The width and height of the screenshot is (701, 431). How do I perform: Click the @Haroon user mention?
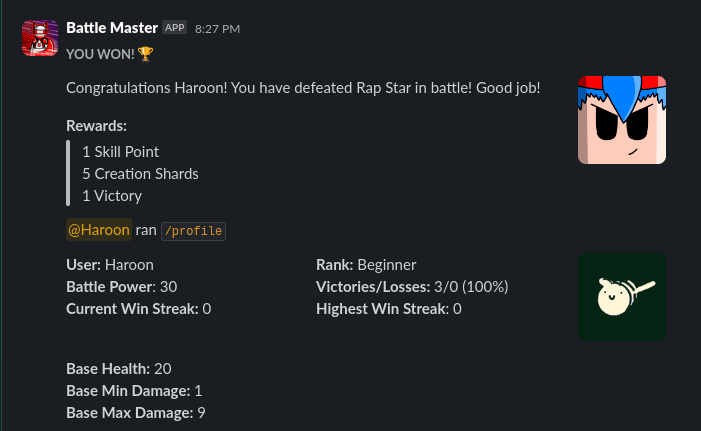coord(99,230)
